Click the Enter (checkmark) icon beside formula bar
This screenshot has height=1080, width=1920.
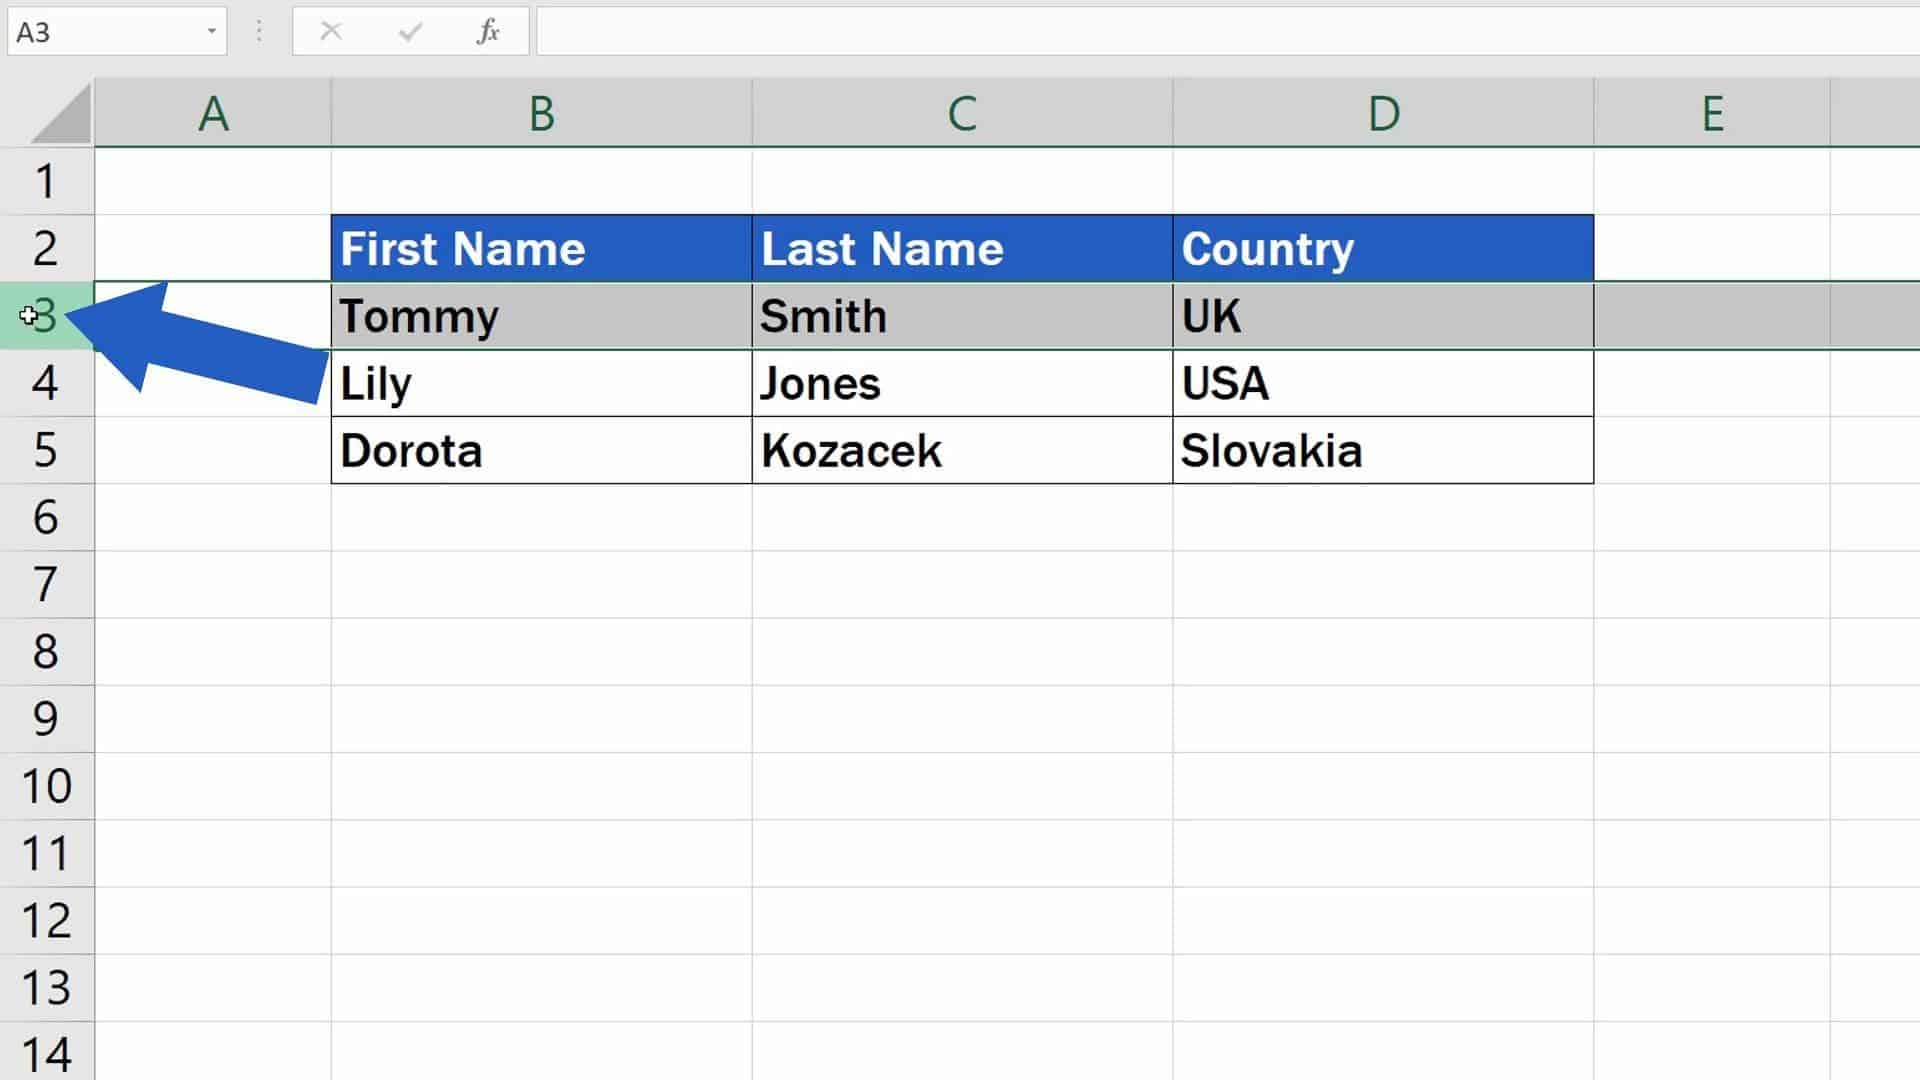(407, 31)
